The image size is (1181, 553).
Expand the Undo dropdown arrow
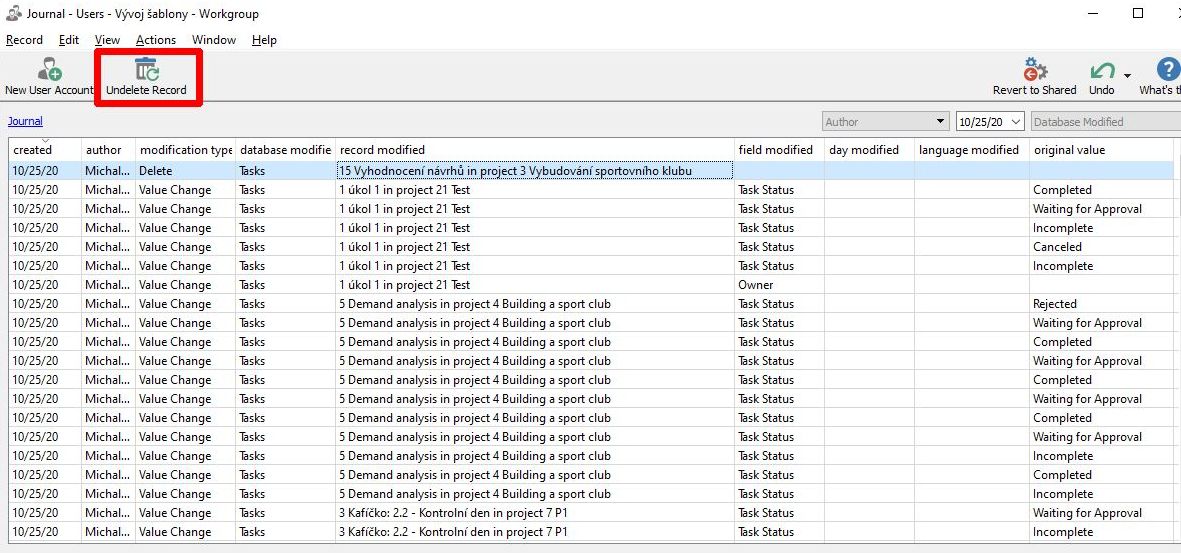tap(1127, 76)
